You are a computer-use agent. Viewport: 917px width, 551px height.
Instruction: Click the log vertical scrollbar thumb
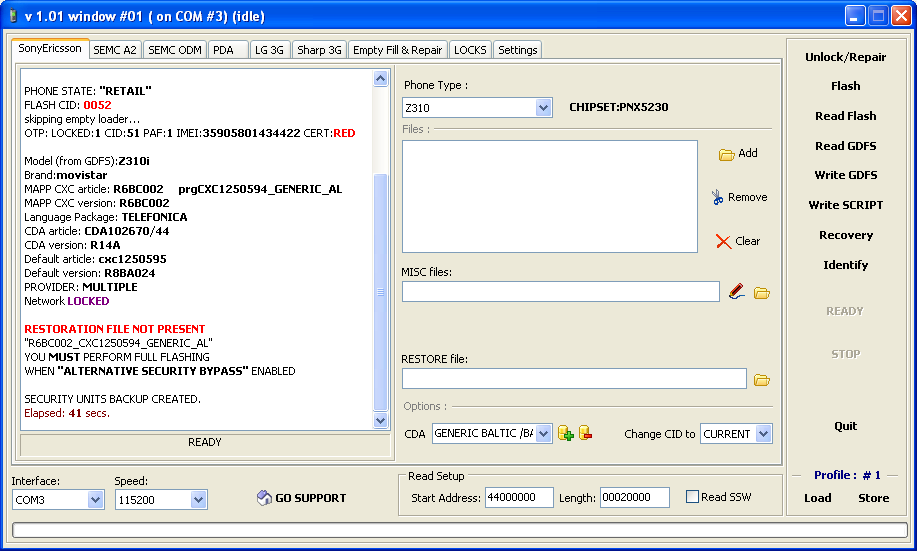click(381, 292)
